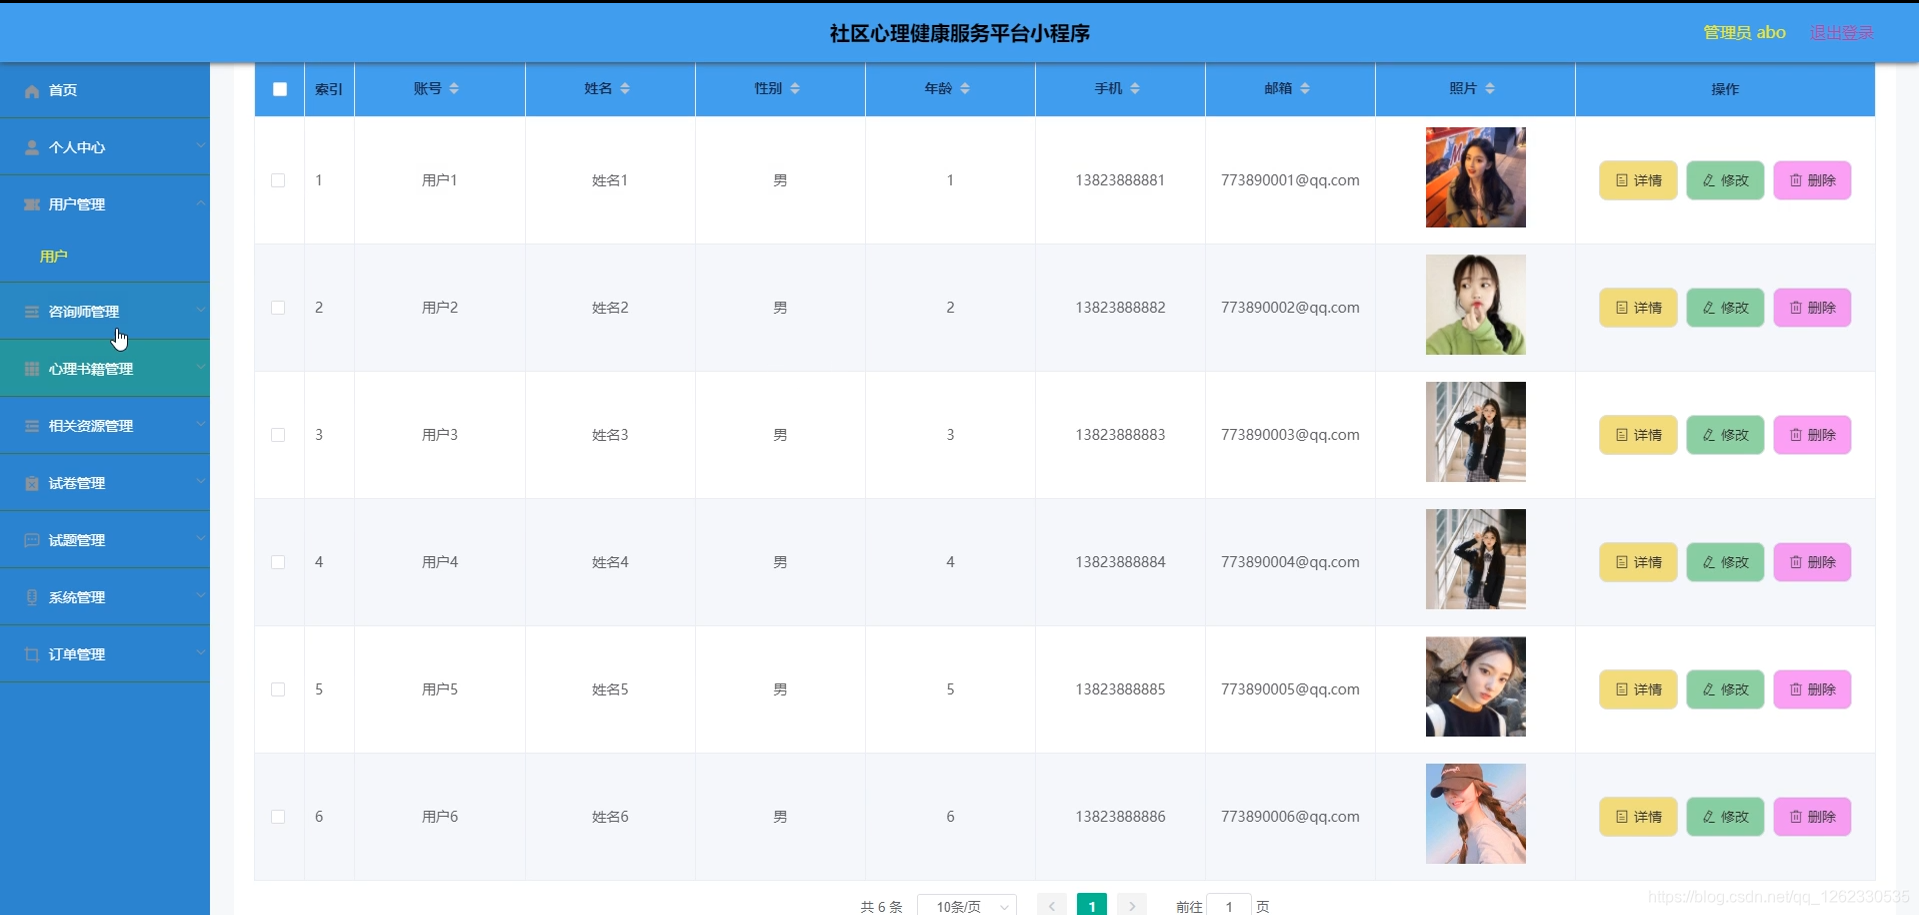Select 用户 under the 用户管理 menu
The width and height of the screenshot is (1919, 915).
tap(55, 256)
